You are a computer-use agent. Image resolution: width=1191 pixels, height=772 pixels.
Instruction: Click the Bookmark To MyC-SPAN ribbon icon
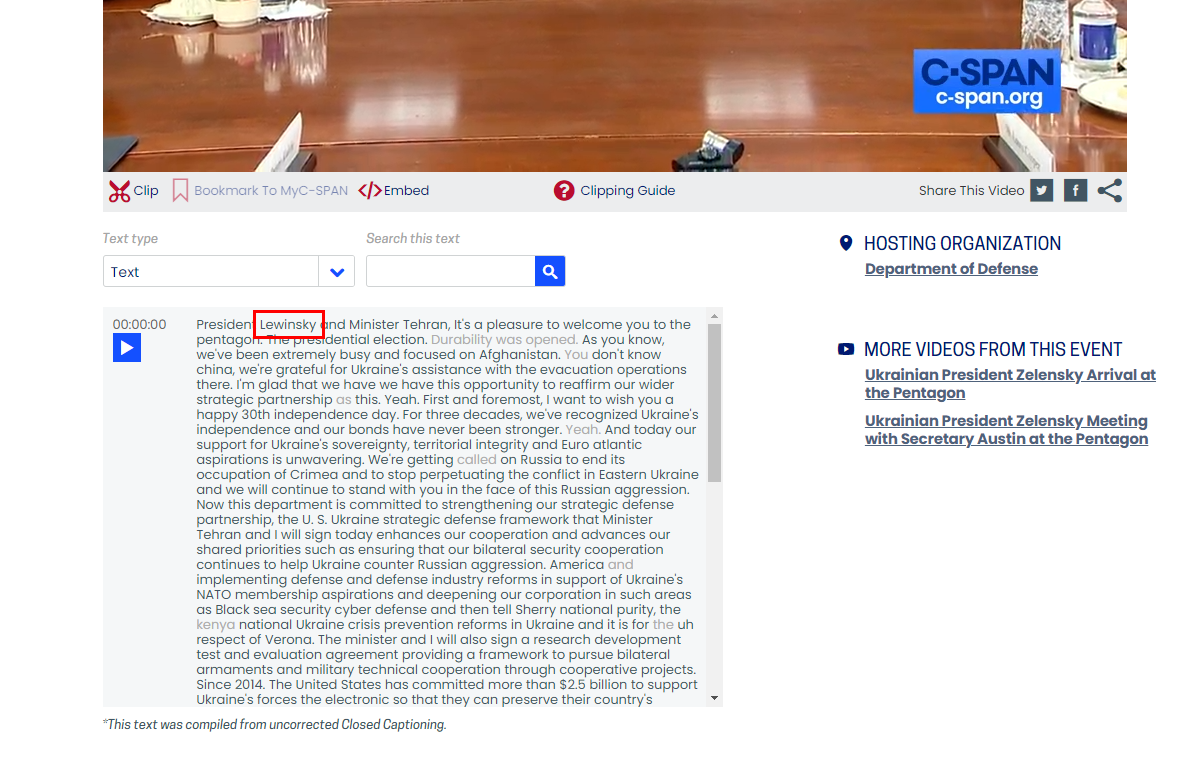(180, 191)
